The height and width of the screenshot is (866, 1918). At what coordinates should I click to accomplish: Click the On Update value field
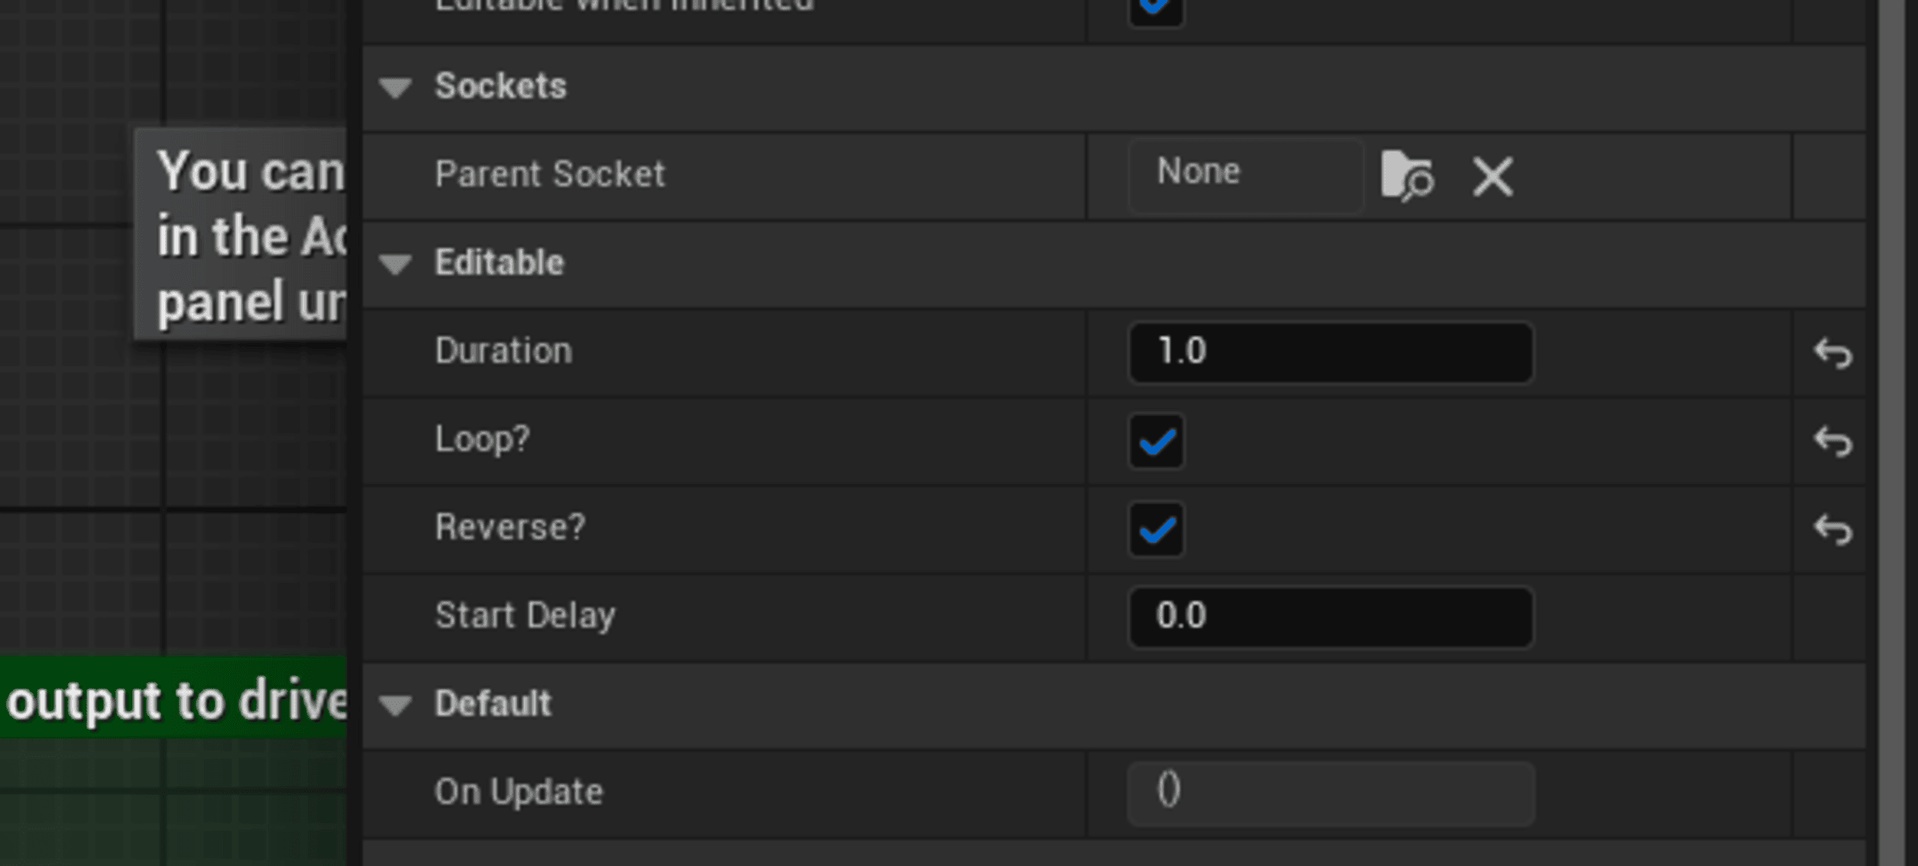[x=1330, y=793]
